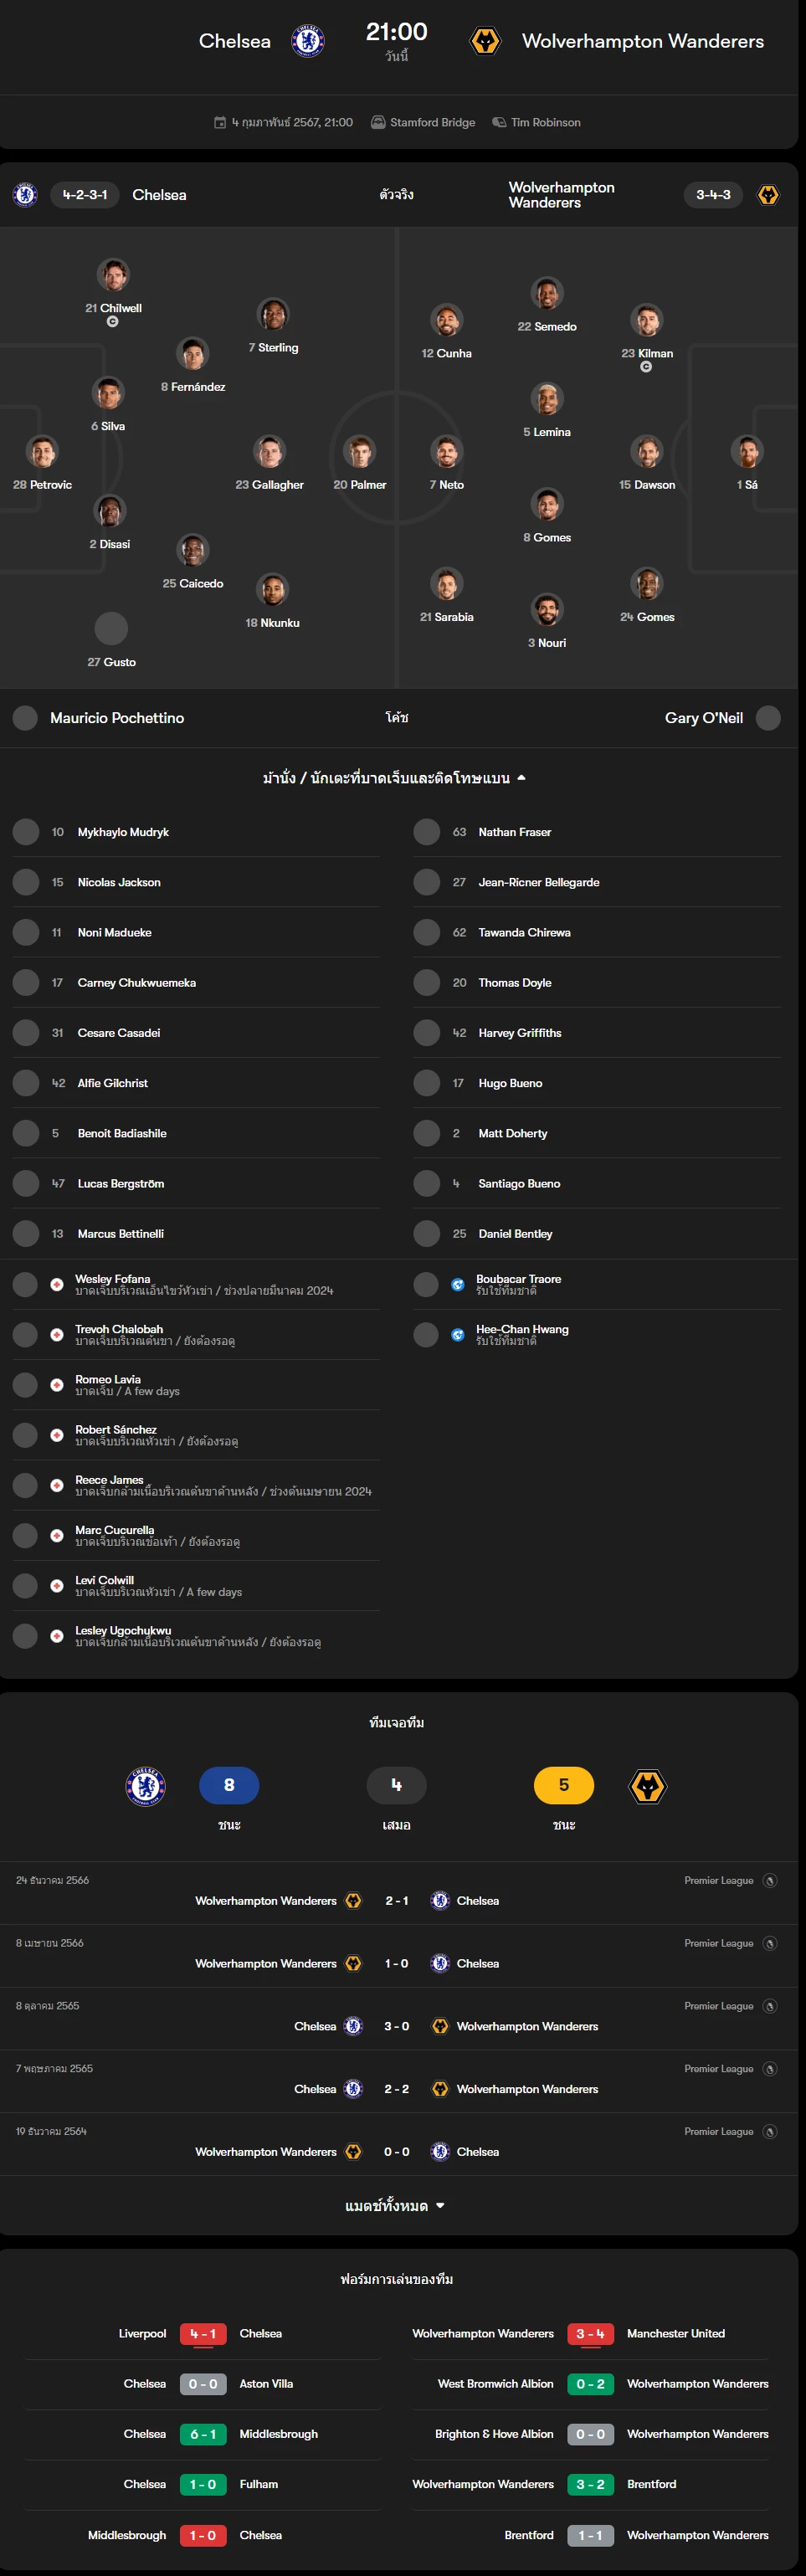806x2576 pixels.
Task: Click the injury icon next to Wesley Fofana
Action: click(x=57, y=1284)
